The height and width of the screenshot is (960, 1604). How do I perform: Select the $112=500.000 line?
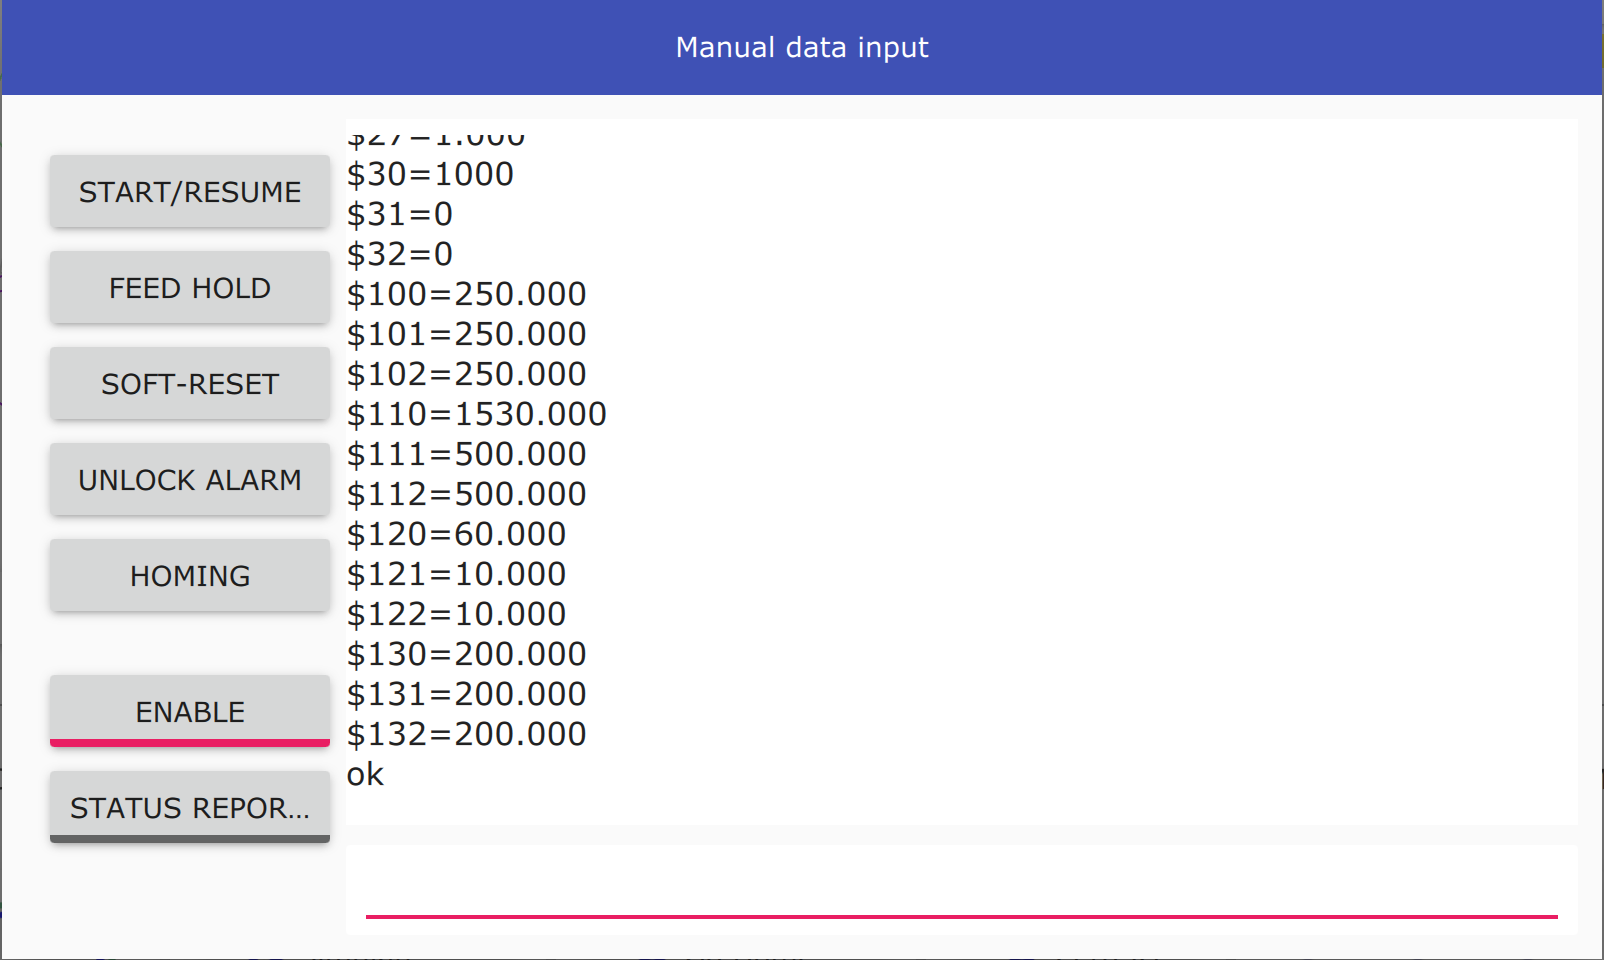tap(466, 494)
